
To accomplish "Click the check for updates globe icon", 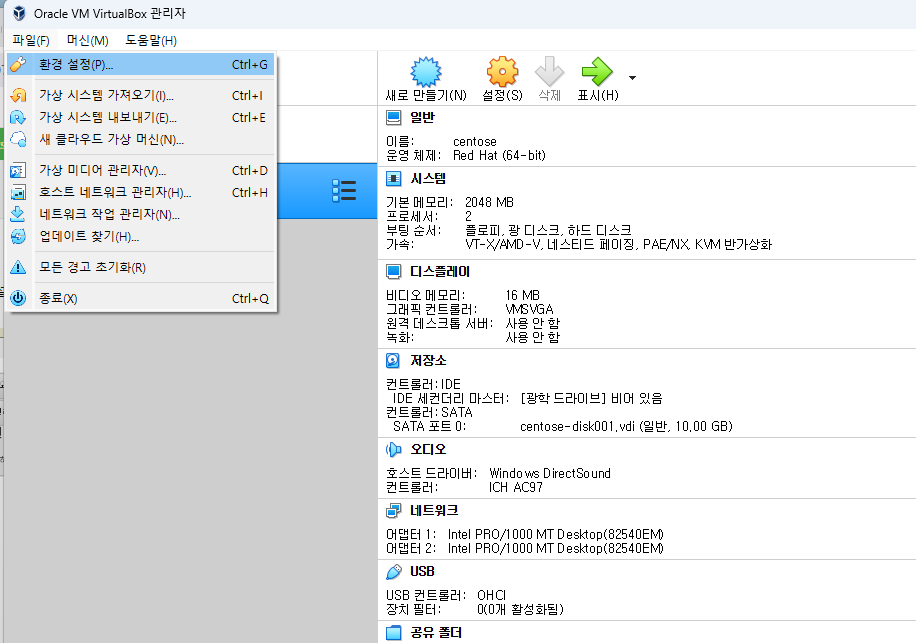I will (x=18, y=237).
